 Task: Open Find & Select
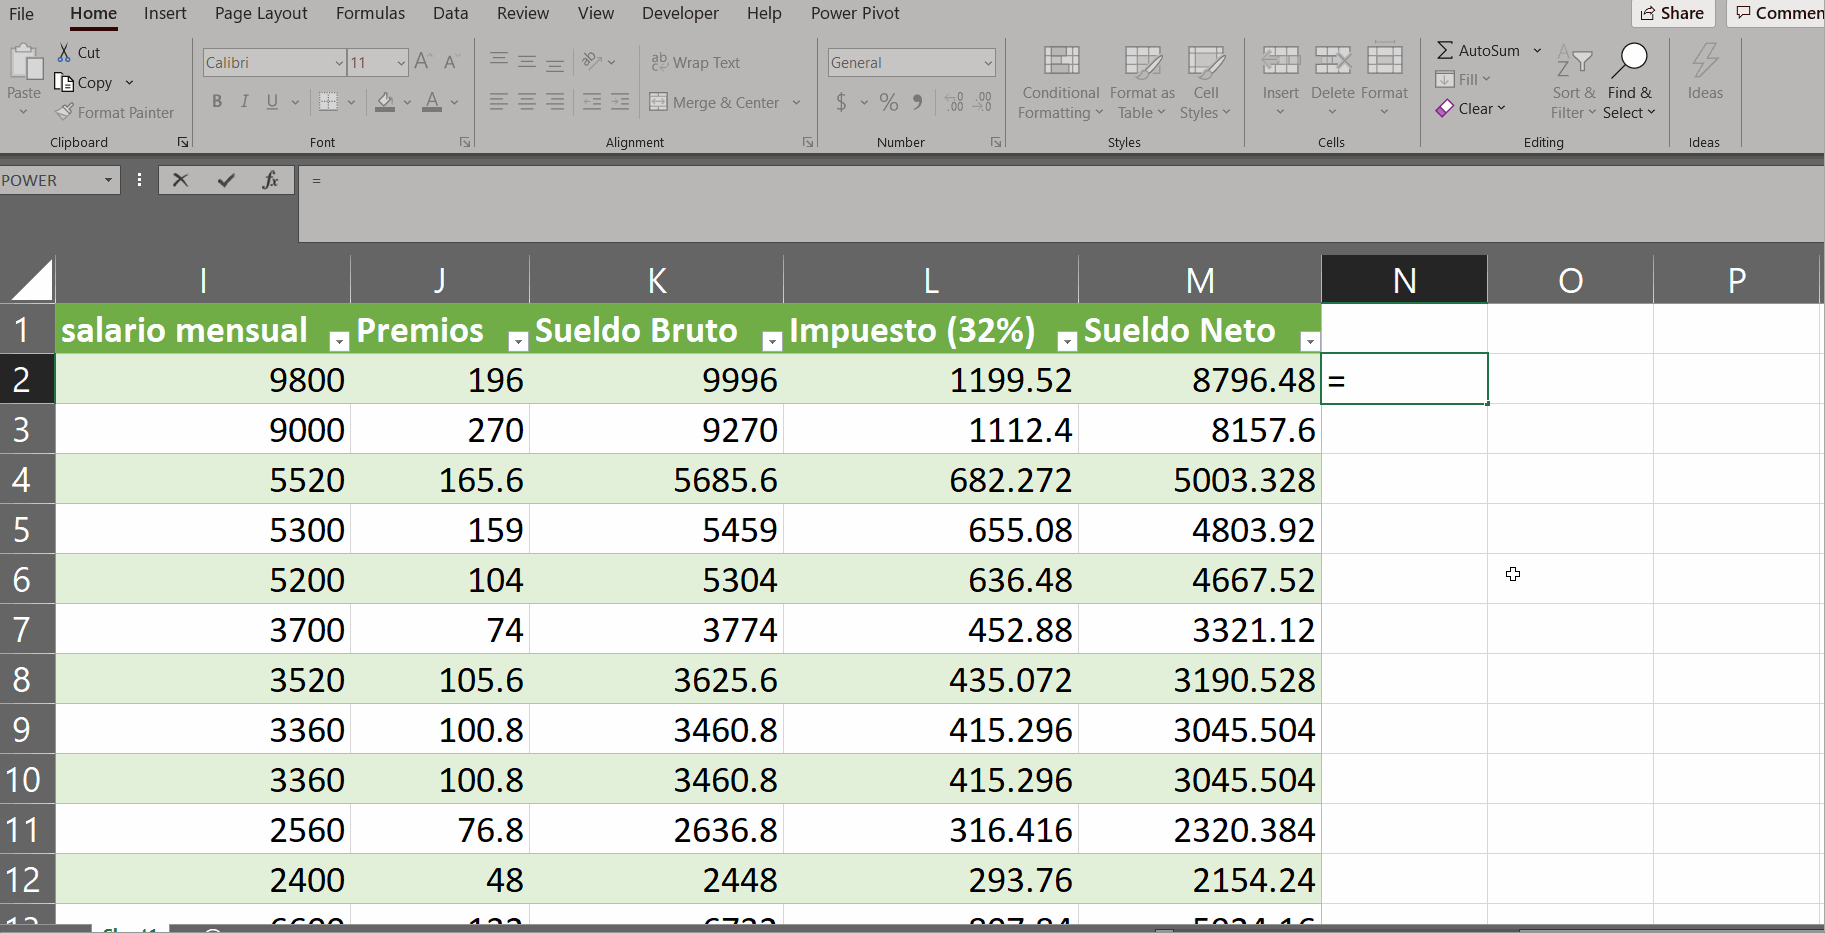[x=1629, y=82]
